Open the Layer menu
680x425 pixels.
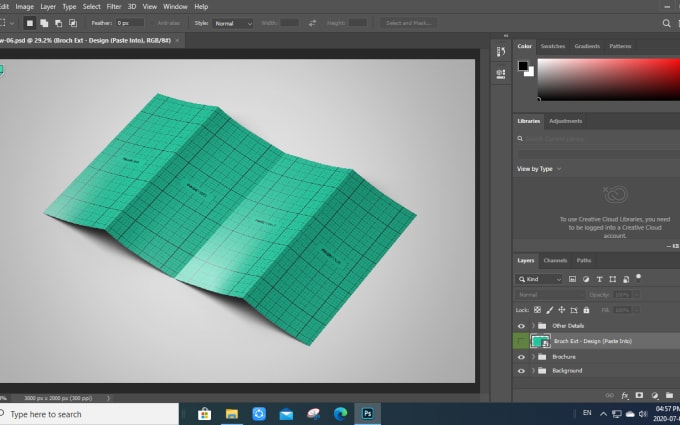pyautogui.click(x=48, y=7)
